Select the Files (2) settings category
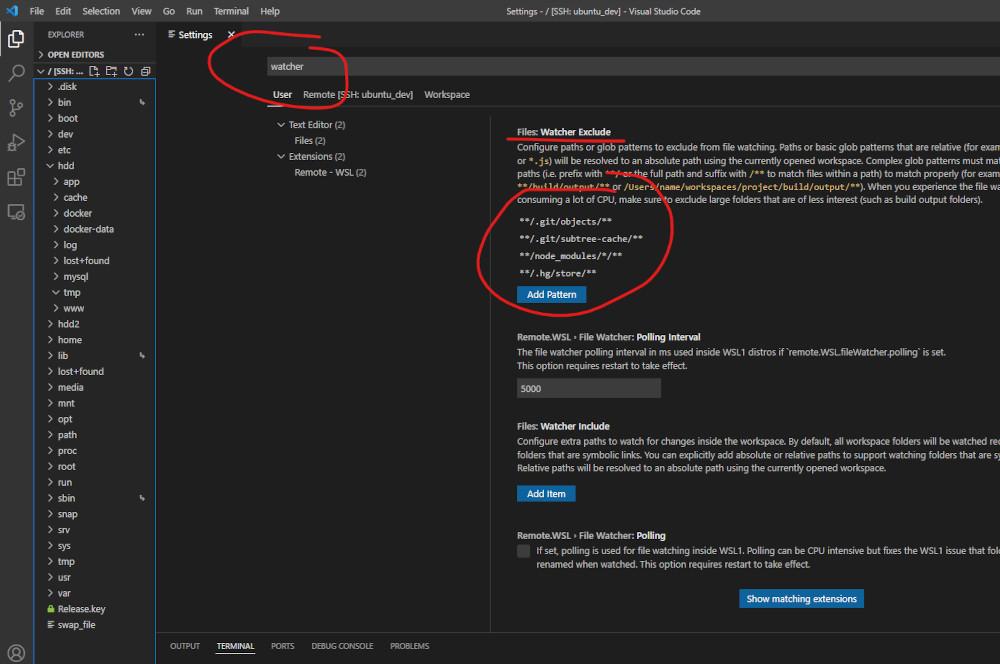1000x664 pixels. [310, 140]
